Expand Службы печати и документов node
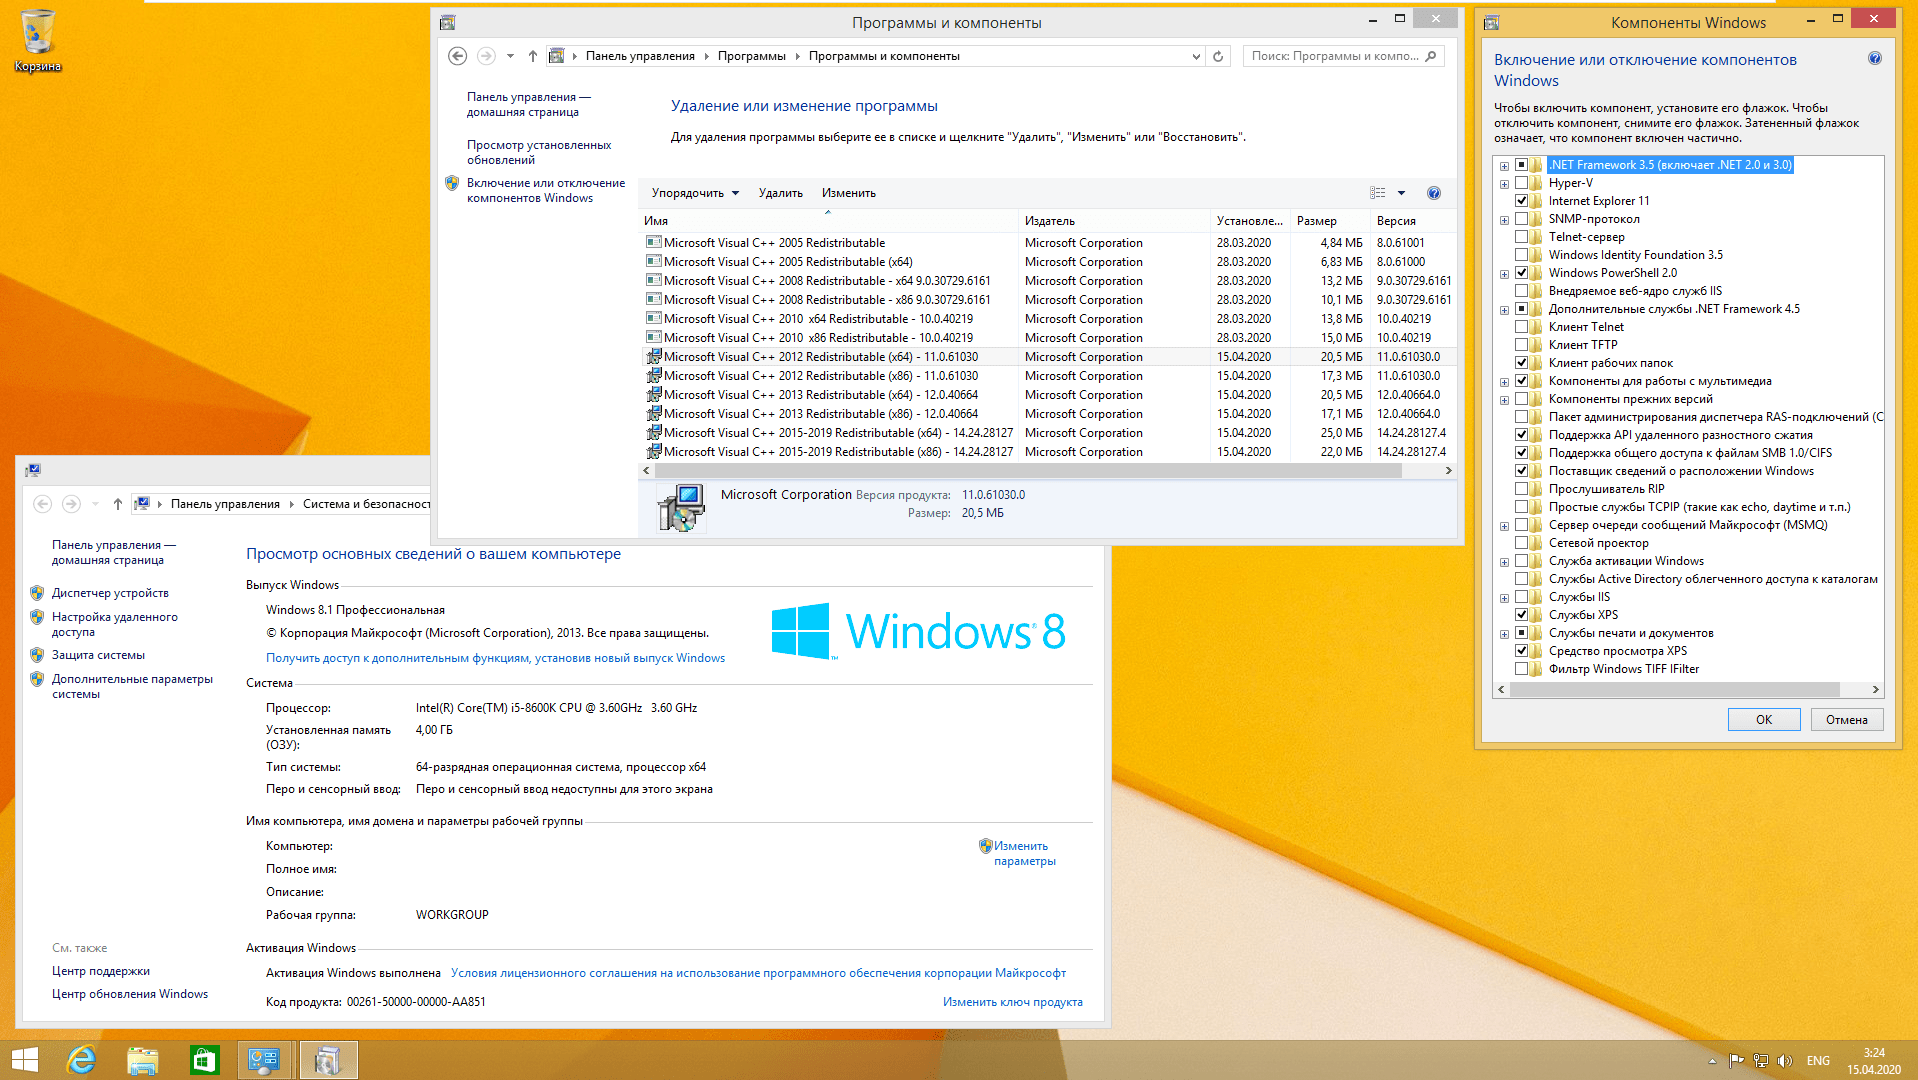 (1504, 634)
